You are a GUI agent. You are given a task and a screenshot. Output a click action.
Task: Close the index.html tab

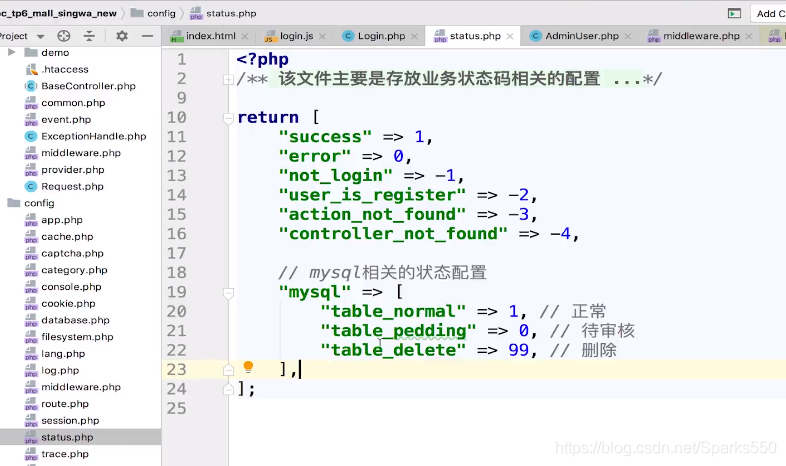(245, 36)
